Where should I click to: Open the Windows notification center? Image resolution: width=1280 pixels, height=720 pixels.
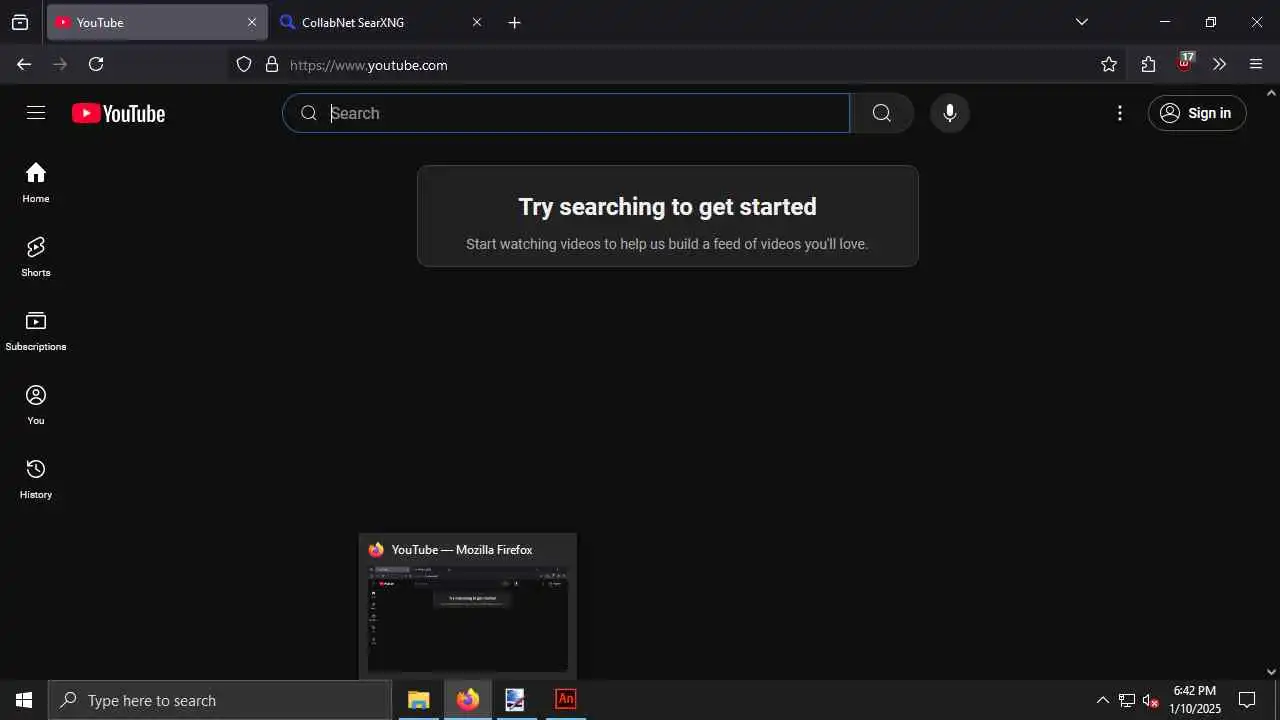click(1247, 700)
